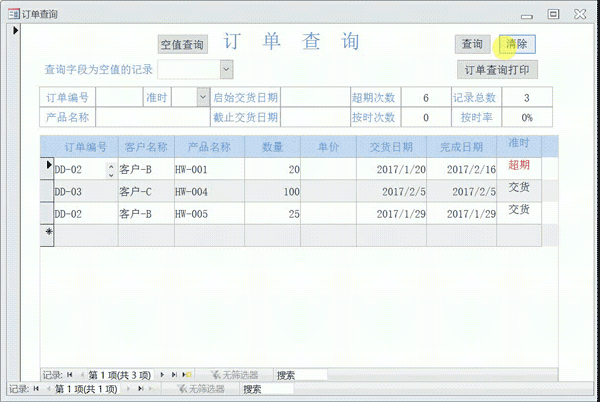Select the current DD-02 row selector arrow
Image resolution: width=600 pixels, height=402 pixels.
46,168
